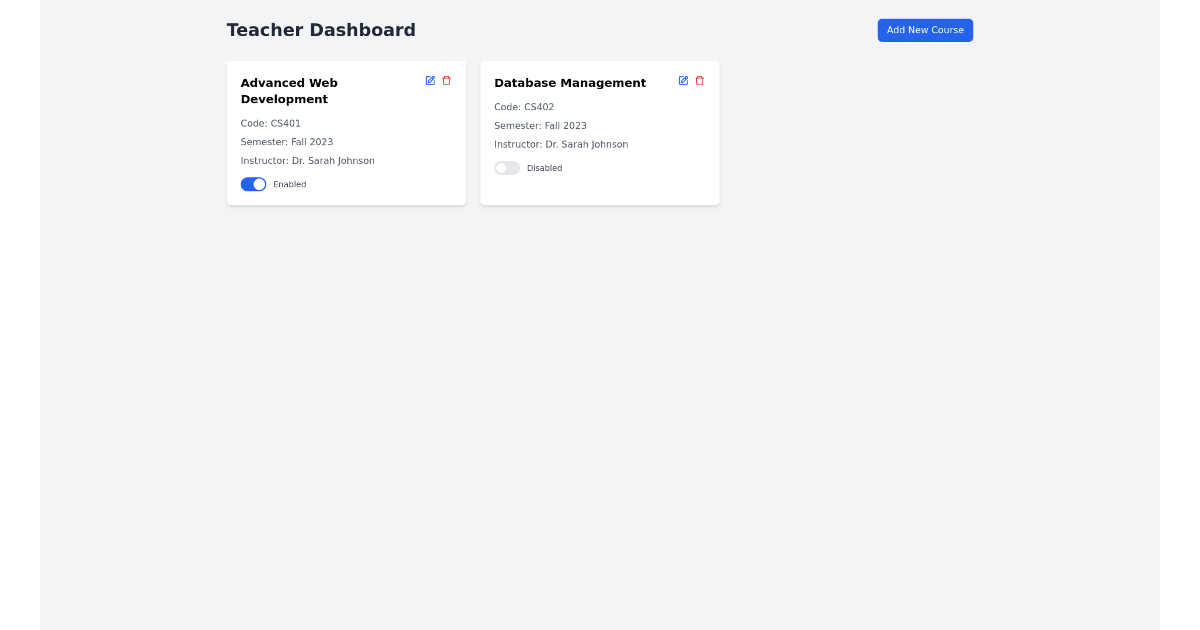
Task: Click the delete trash icon for Advanced Web Development
Action: click(446, 81)
